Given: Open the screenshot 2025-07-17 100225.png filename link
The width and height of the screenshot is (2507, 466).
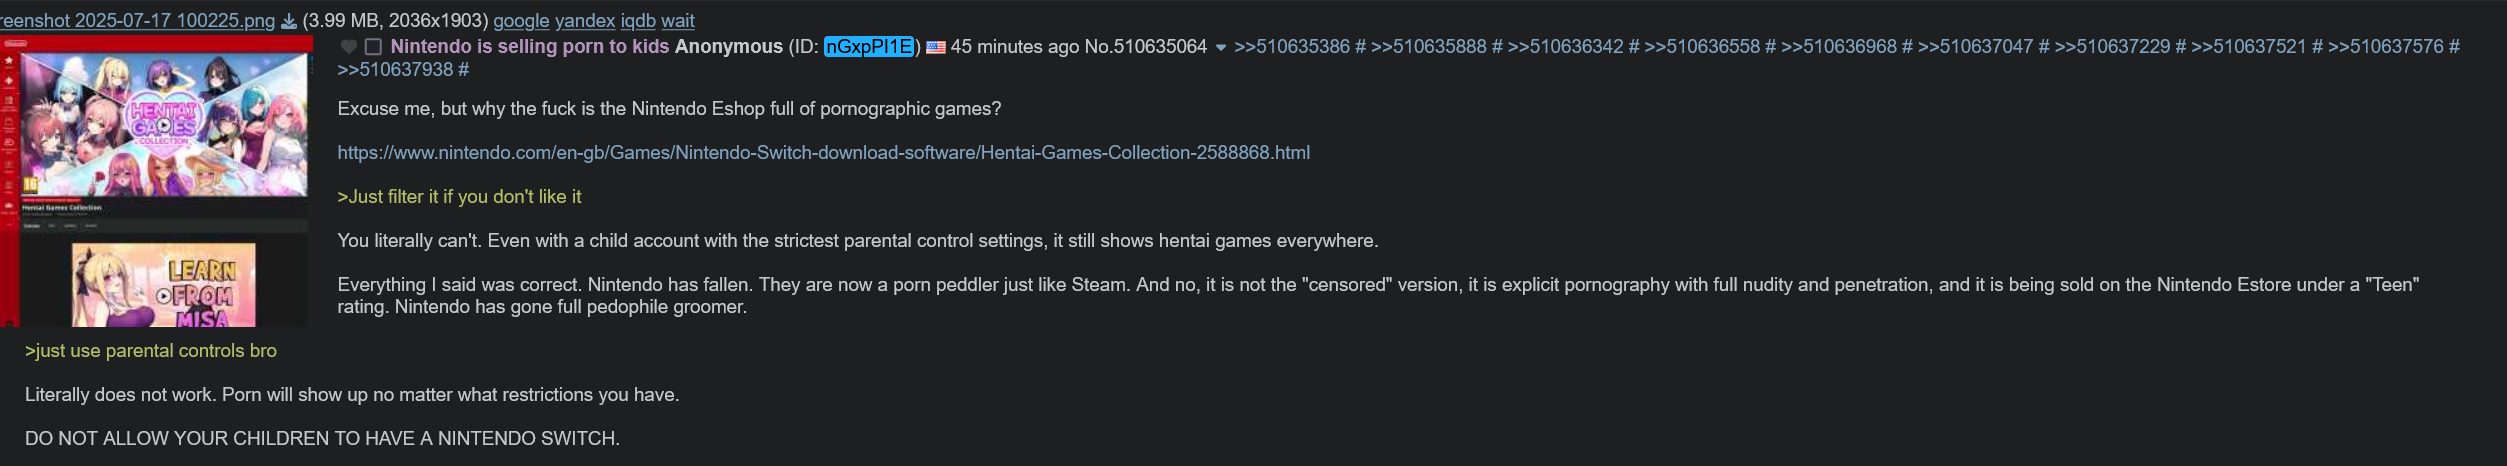Looking at the screenshot, I should 137,21.
